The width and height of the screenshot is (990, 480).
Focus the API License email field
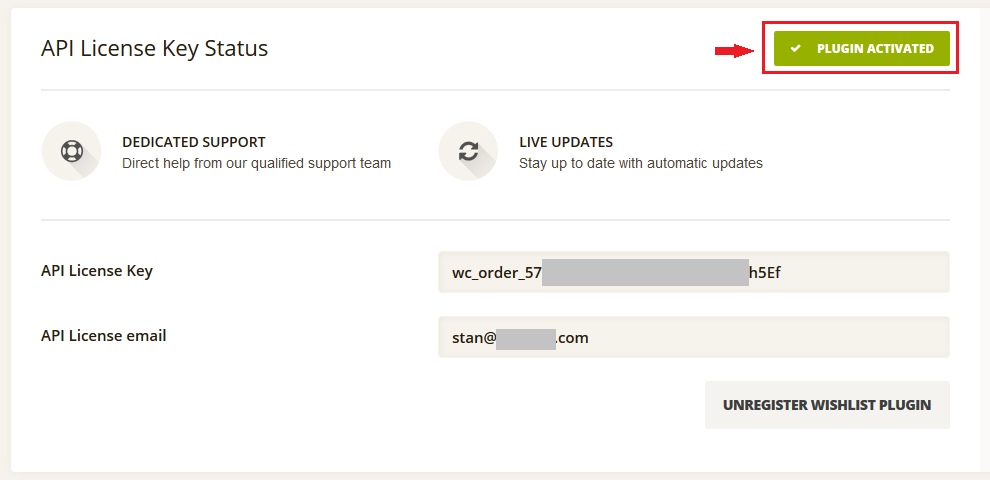(694, 337)
